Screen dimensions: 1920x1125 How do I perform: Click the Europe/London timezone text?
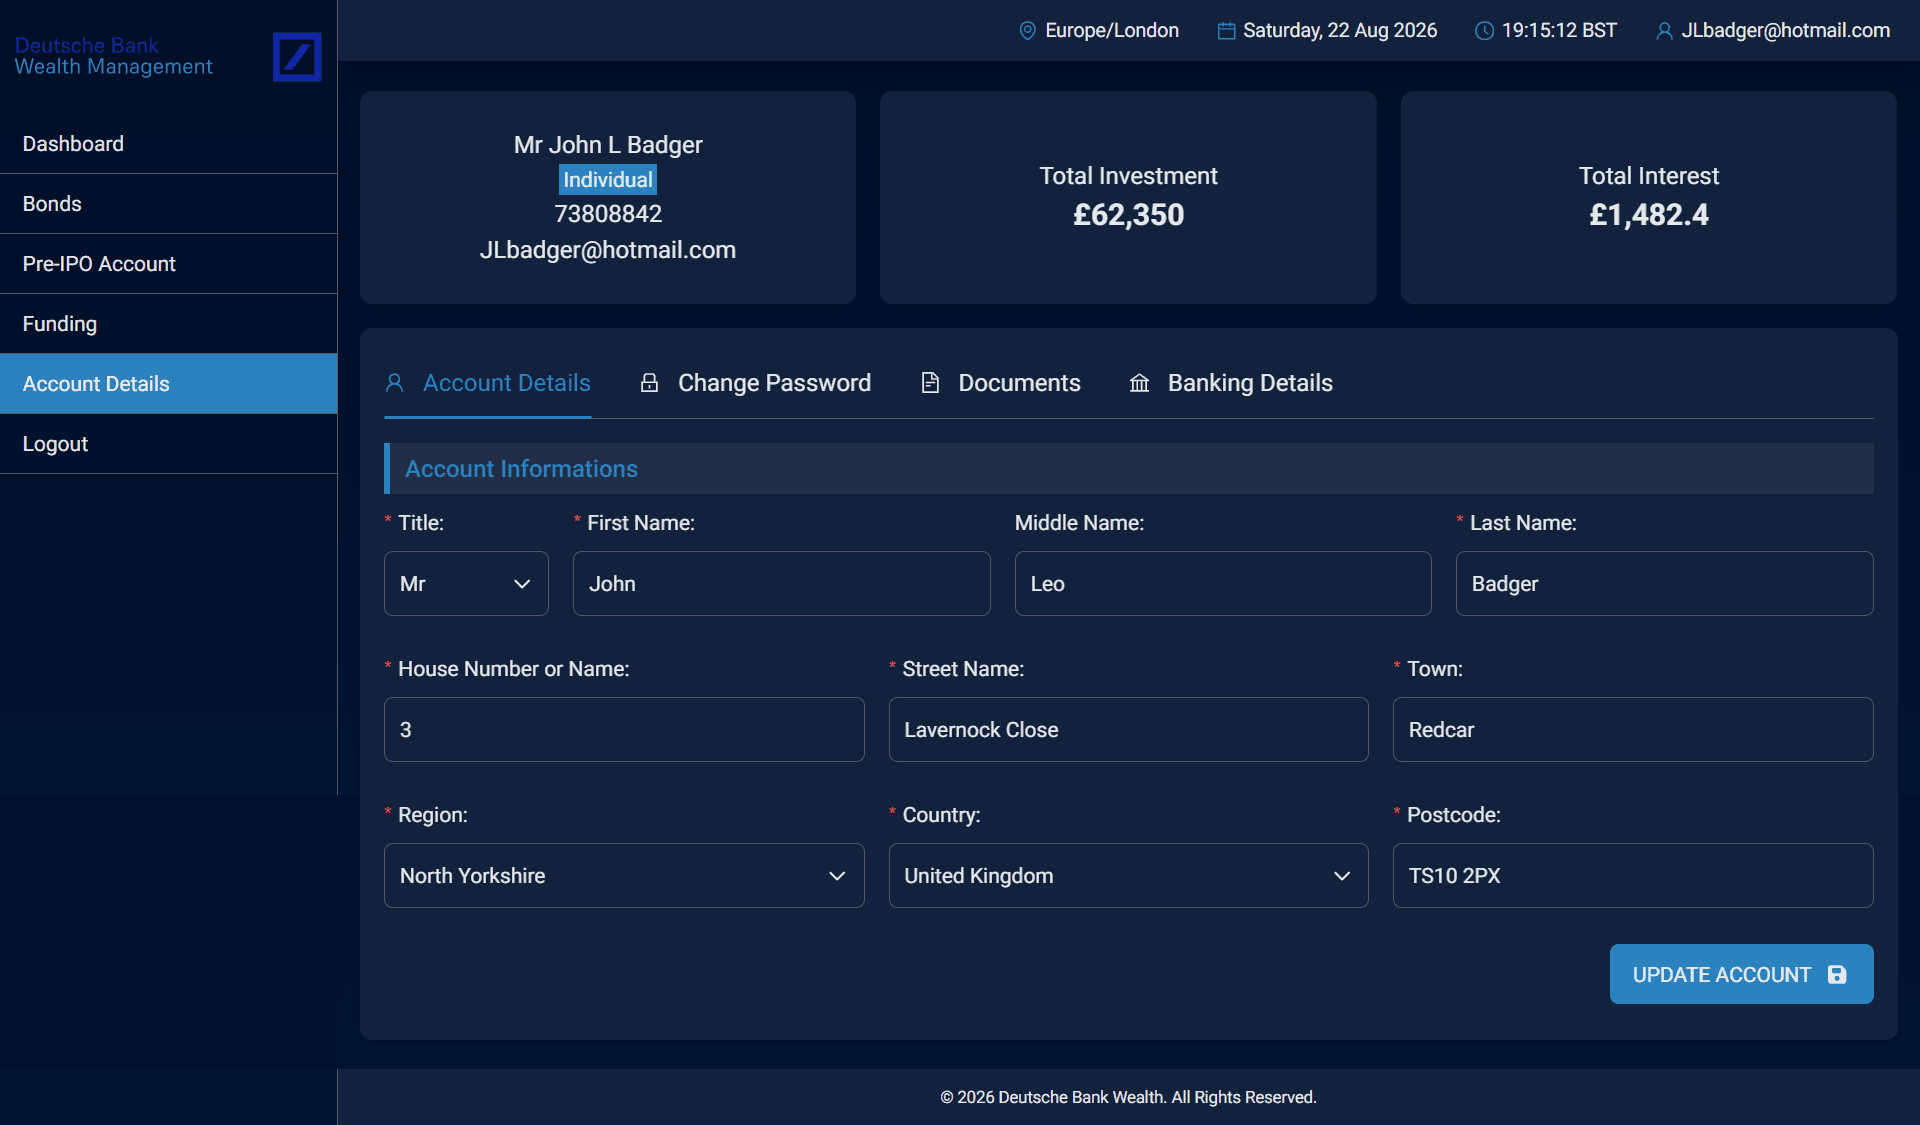coord(1112,31)
